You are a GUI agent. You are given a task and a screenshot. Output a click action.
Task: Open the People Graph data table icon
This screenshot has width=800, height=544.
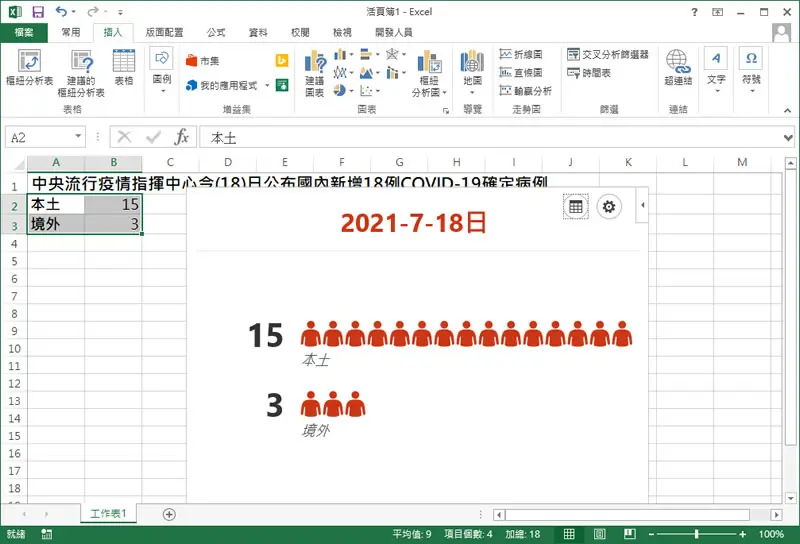tap(576, 207)
